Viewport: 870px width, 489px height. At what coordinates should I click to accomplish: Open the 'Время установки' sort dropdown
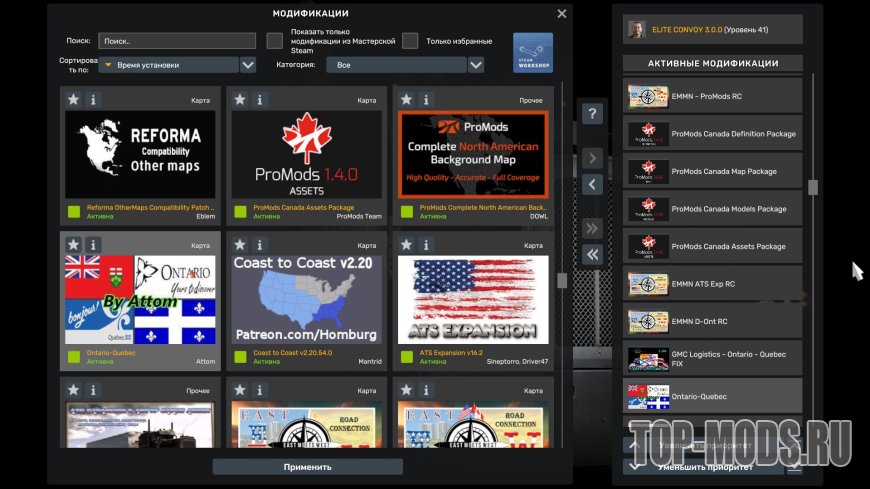coord(169,65)
